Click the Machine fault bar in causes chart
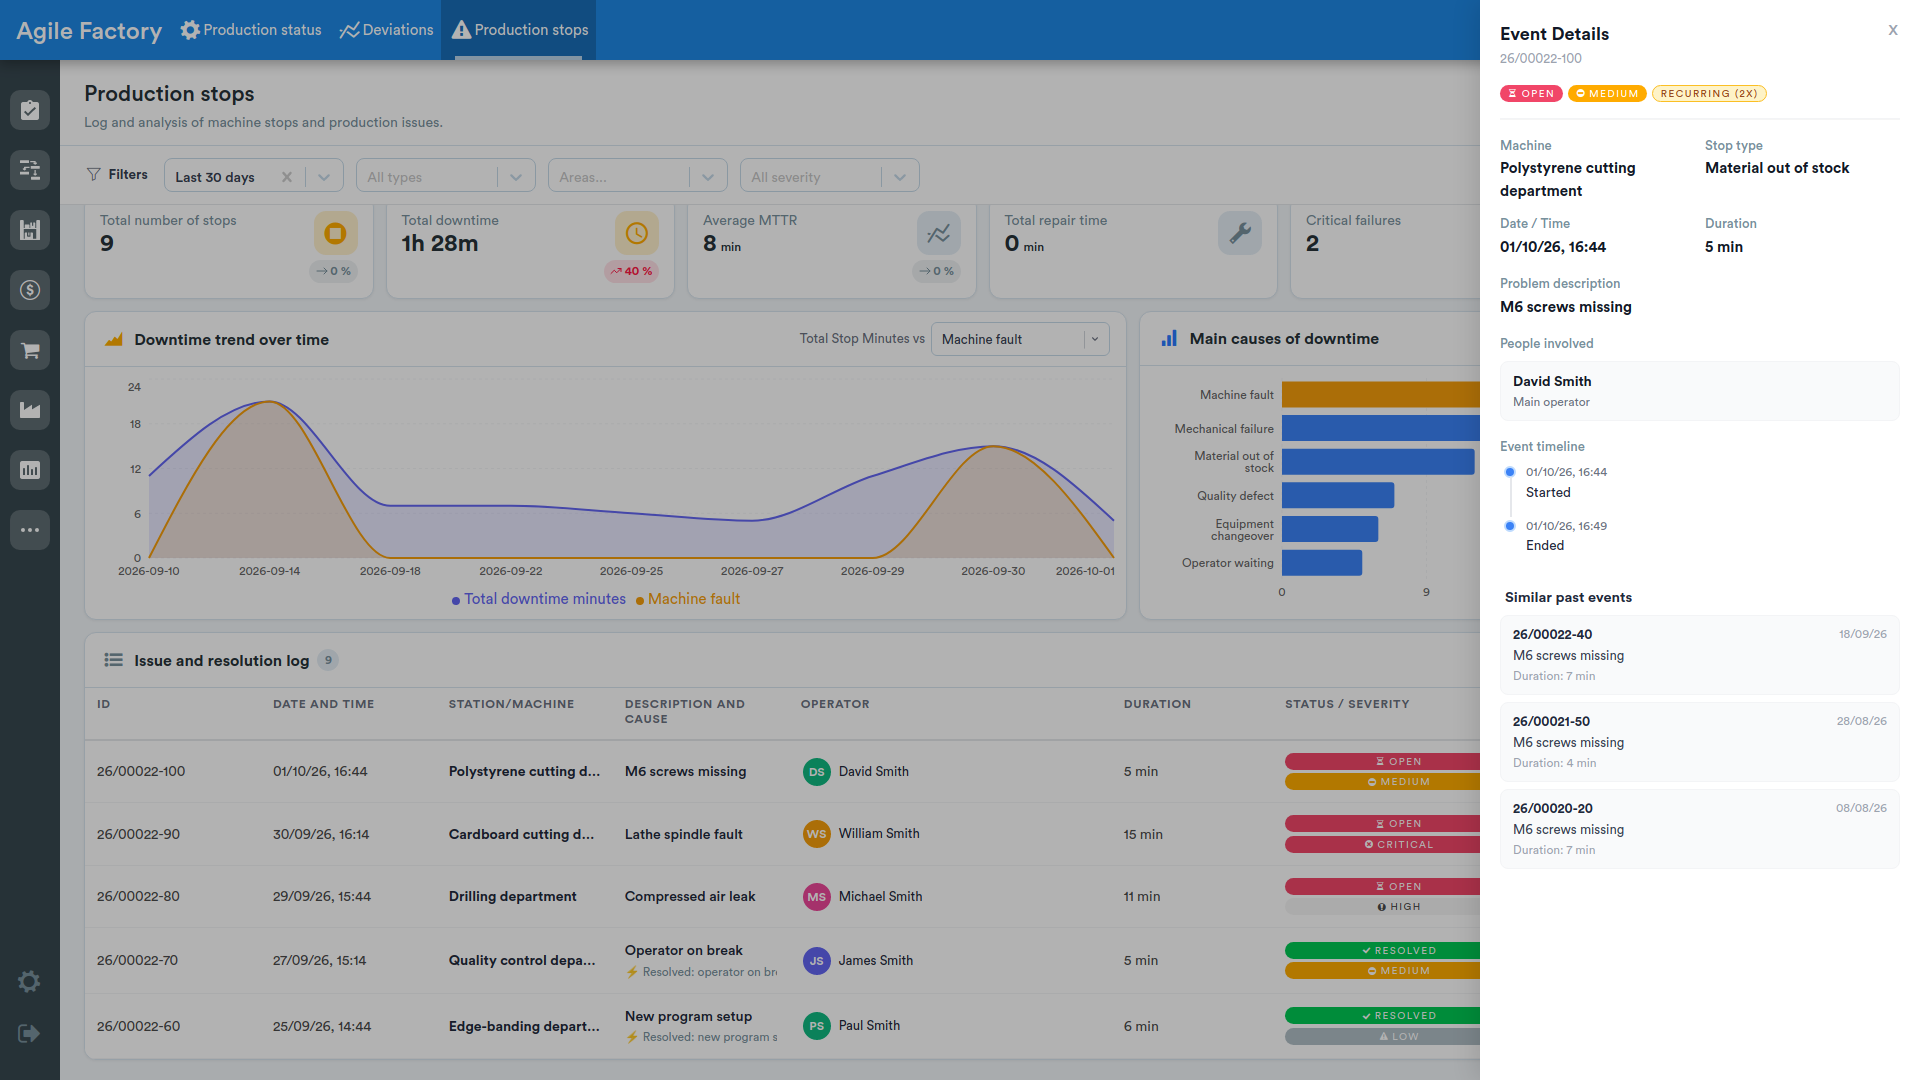1920x1080 pixels. pos(1381,395)
